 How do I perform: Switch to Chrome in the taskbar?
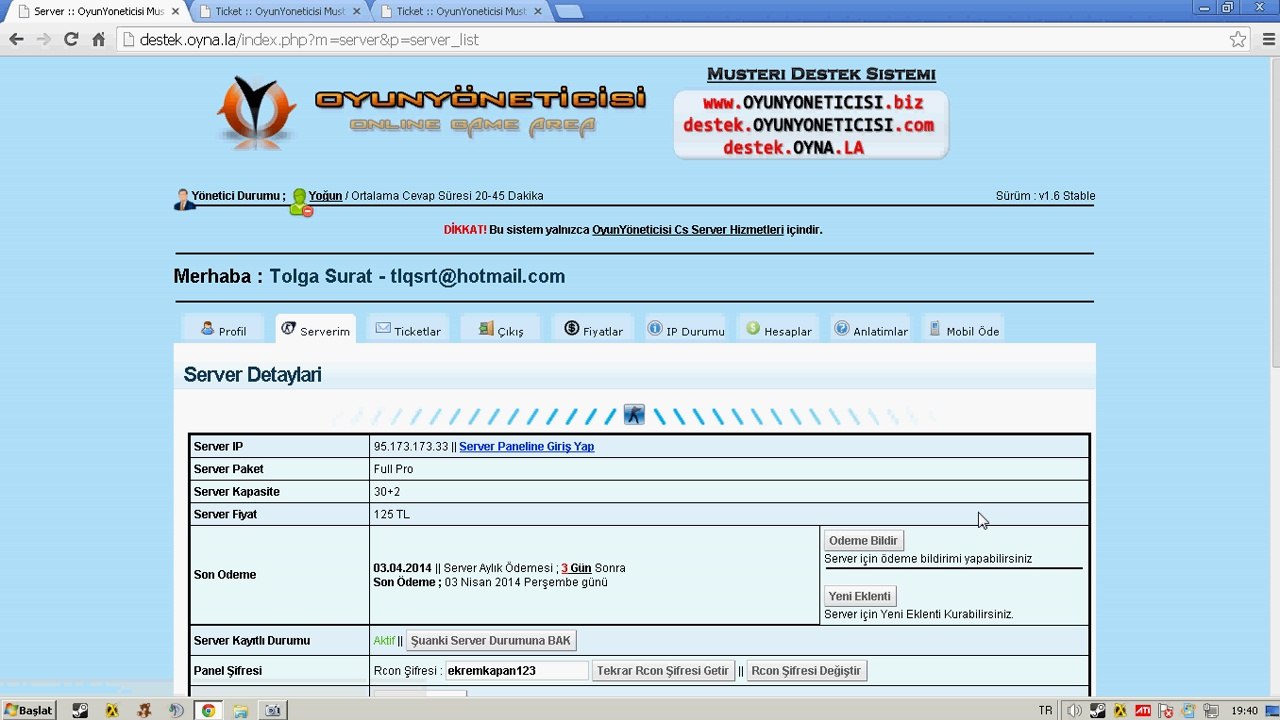(x=208, y=711)
